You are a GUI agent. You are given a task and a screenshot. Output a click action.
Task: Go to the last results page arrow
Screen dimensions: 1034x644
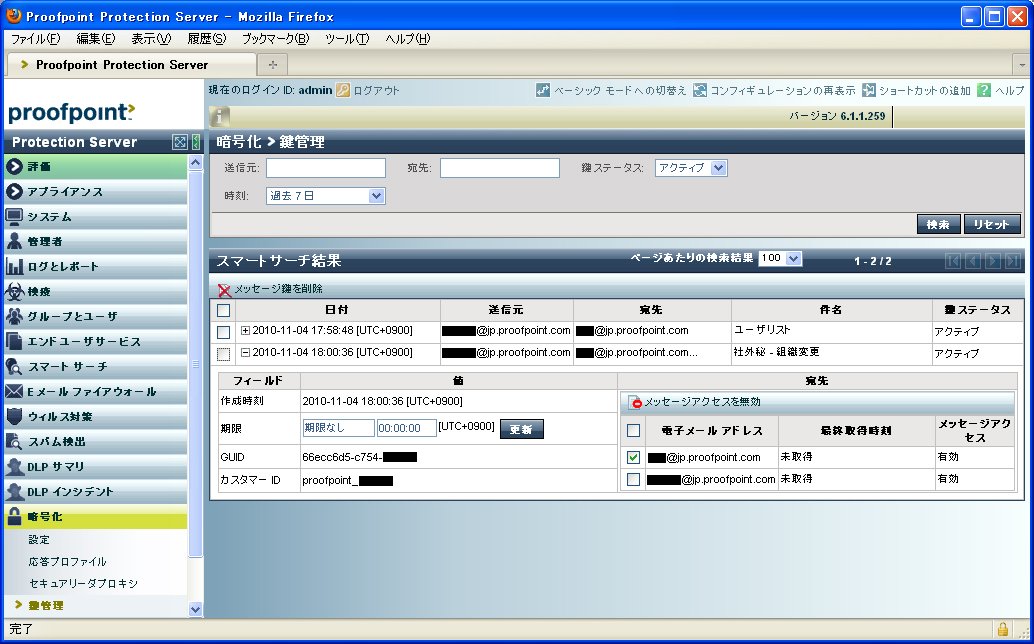1013,260
